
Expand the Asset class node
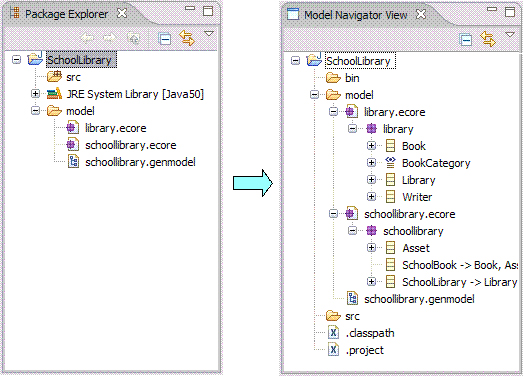[x=371, y=248]
